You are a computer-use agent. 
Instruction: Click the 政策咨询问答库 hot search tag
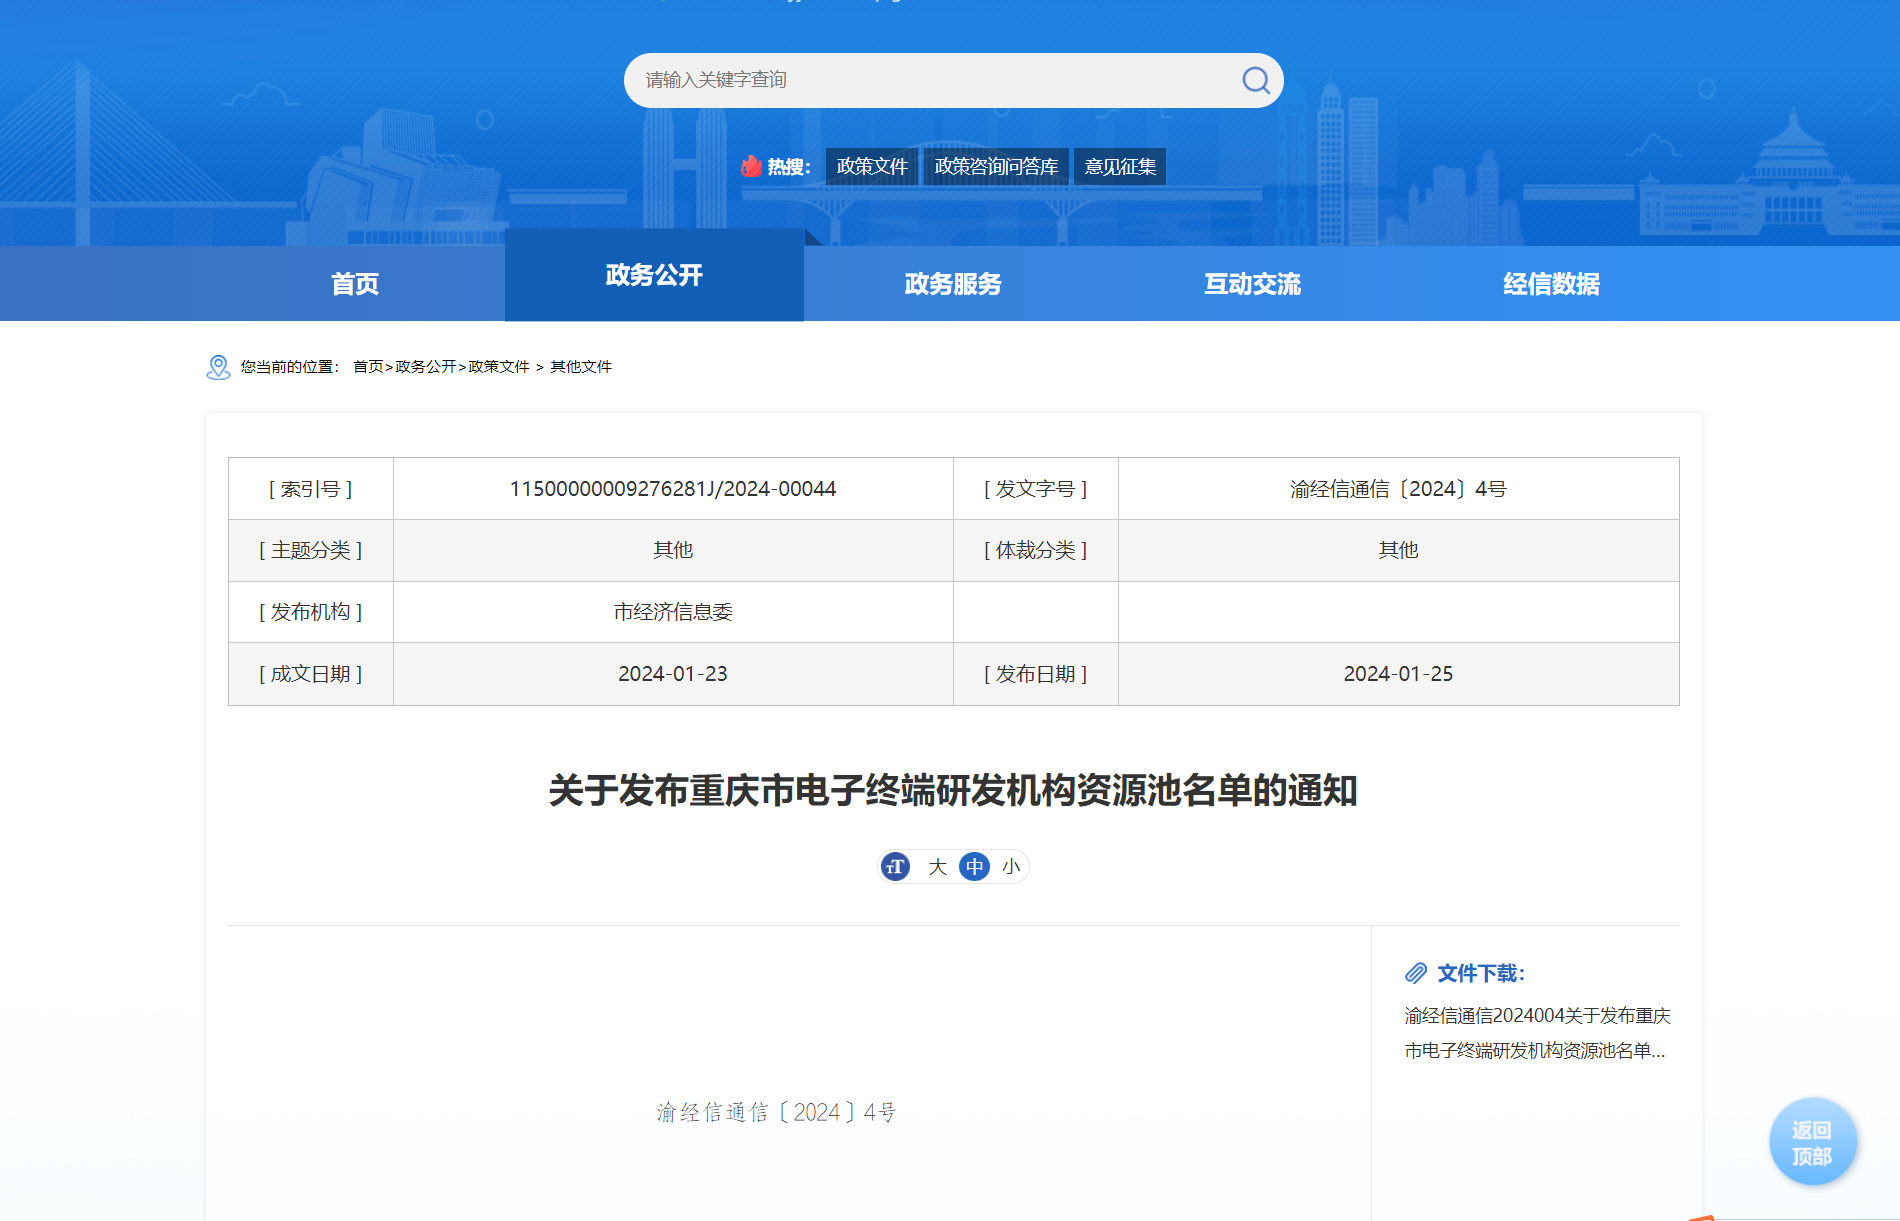[996, 166]
